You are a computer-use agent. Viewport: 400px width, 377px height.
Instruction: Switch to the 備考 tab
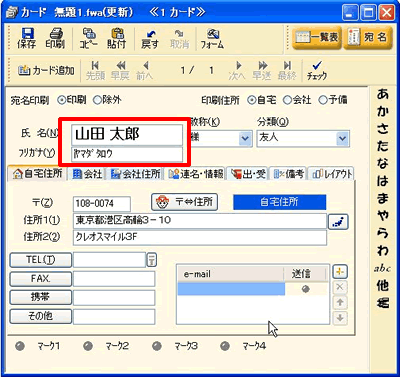tap(288, 174)
